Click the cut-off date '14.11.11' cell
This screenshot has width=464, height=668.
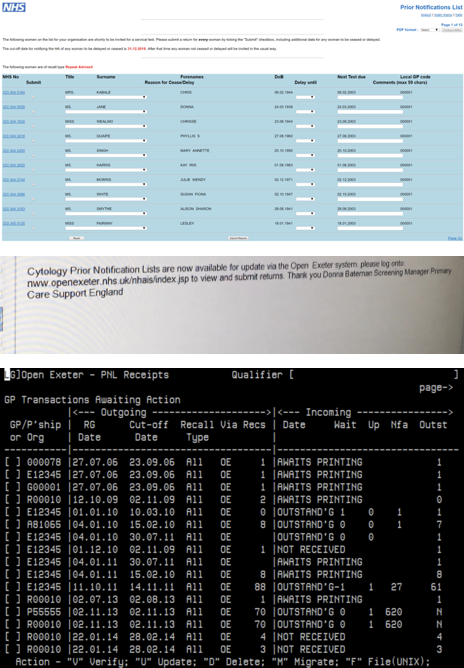[152, 587]
